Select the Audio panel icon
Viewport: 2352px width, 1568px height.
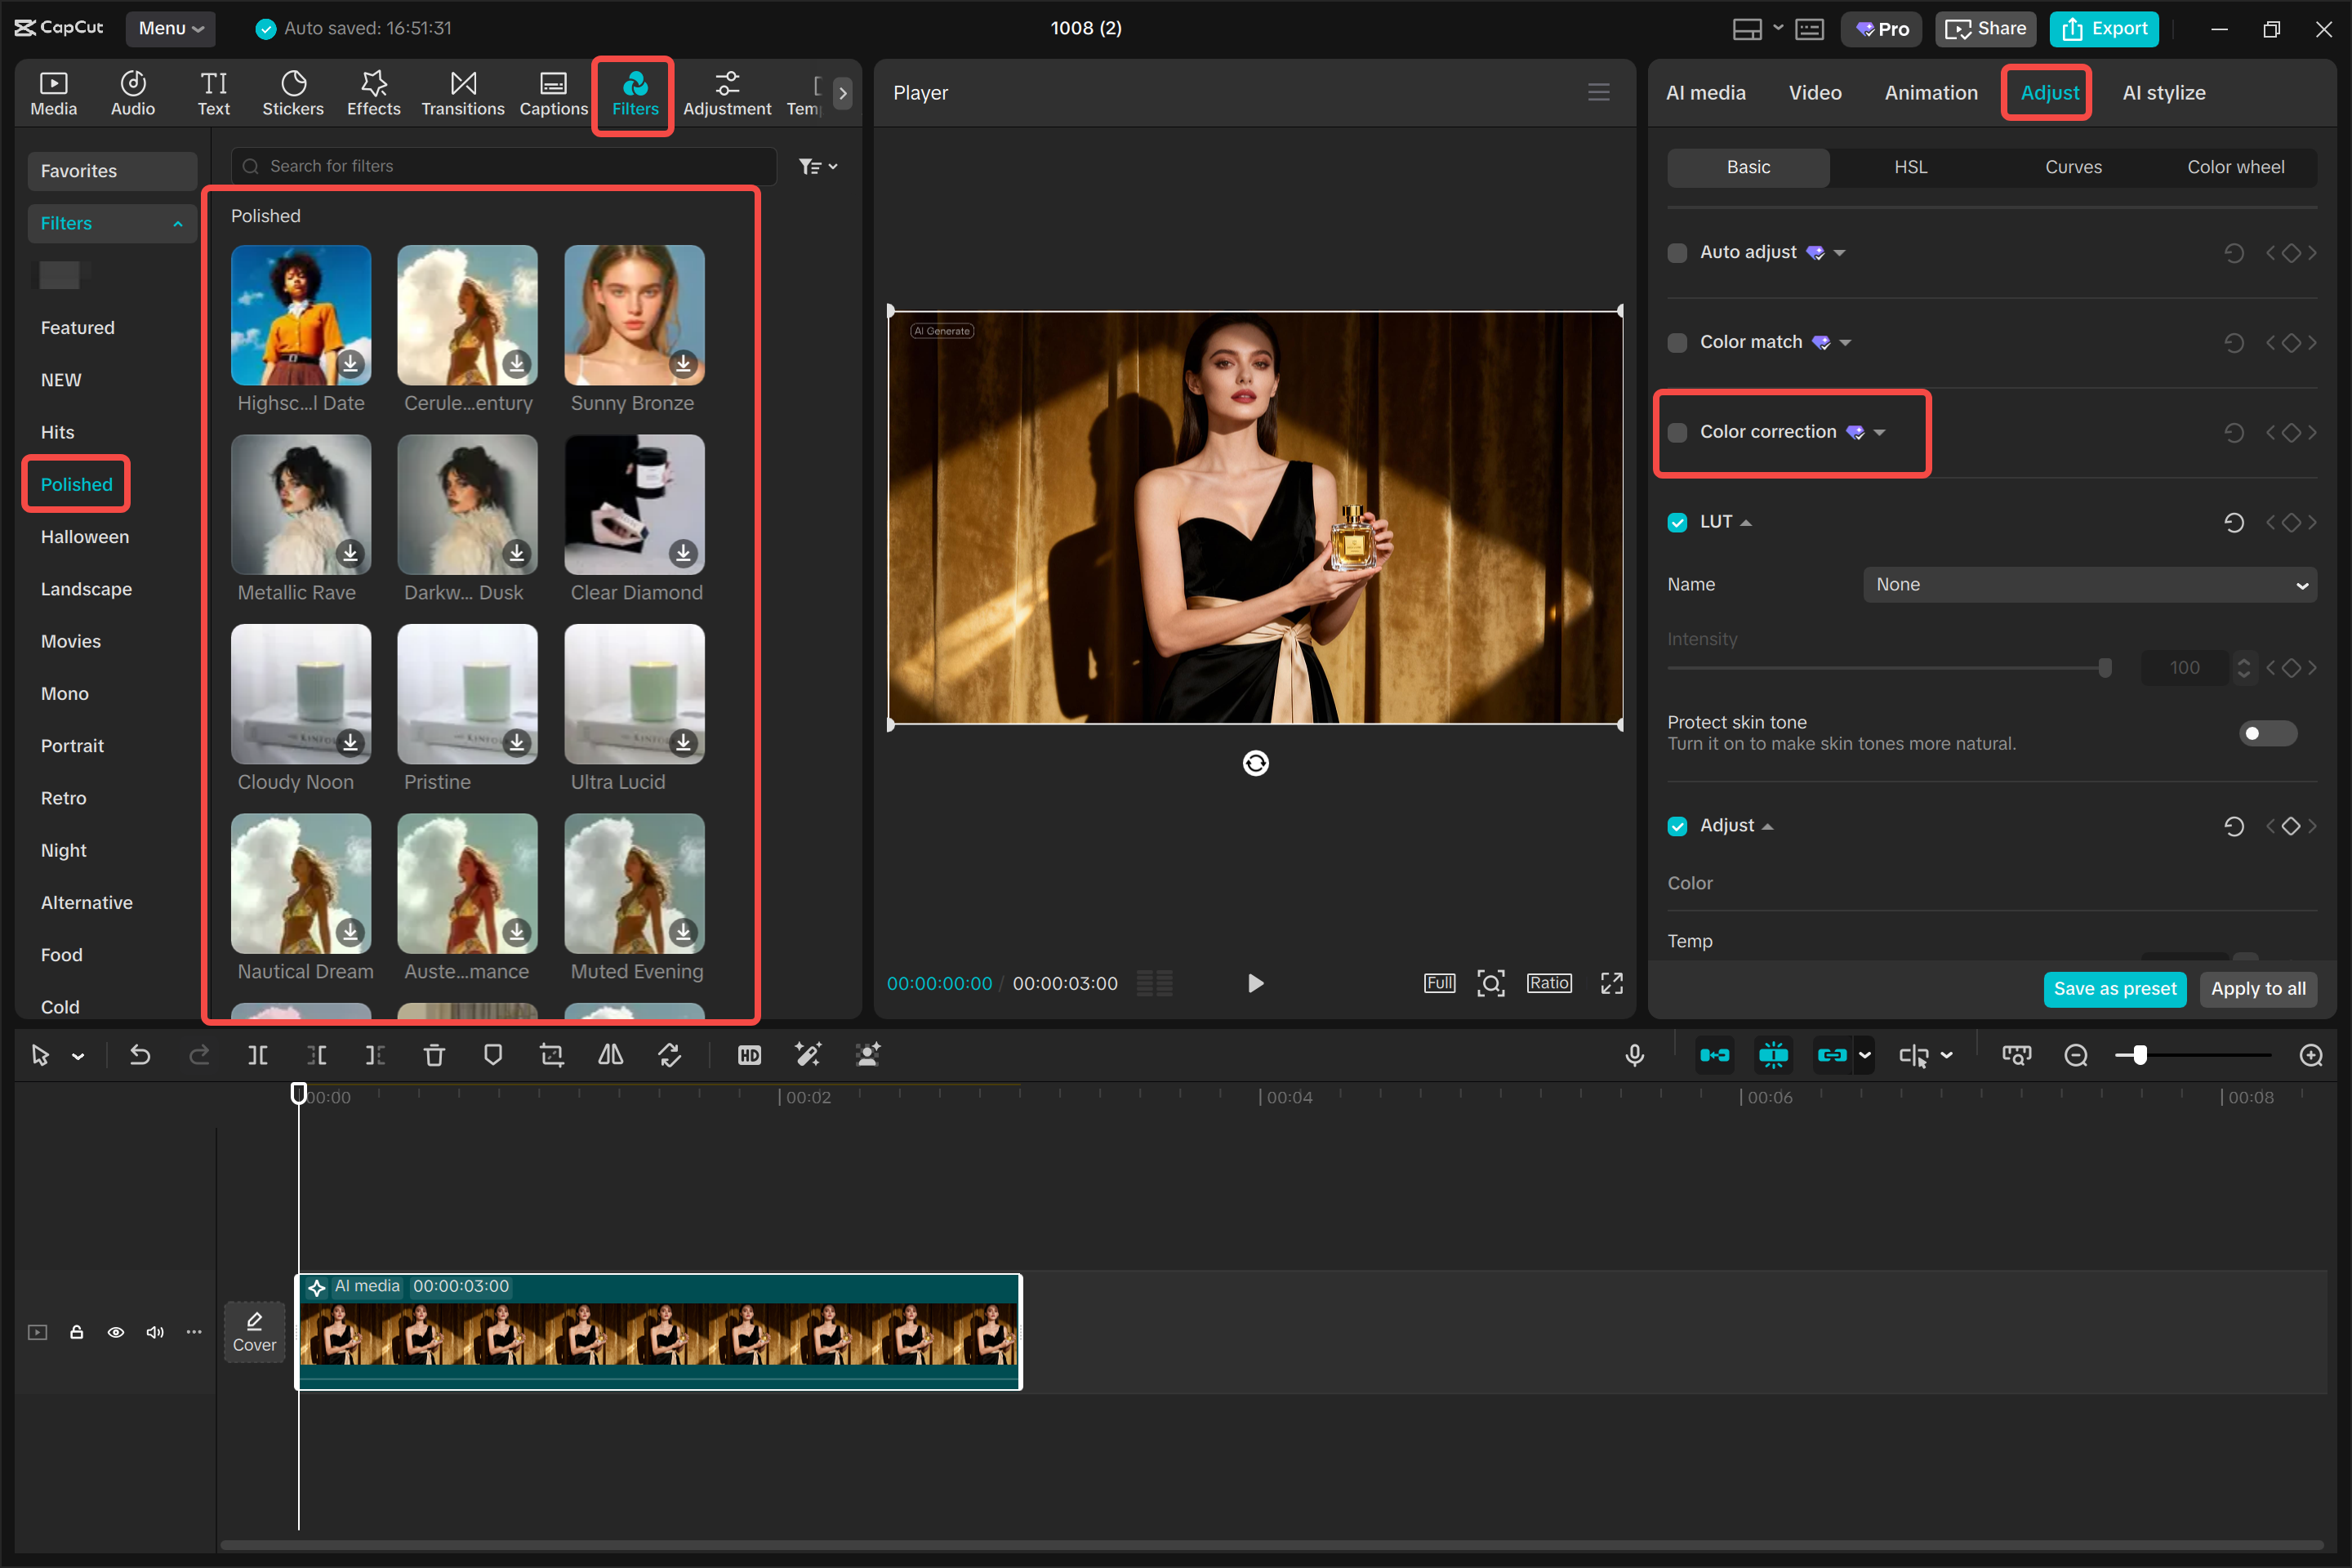[132, 92]
